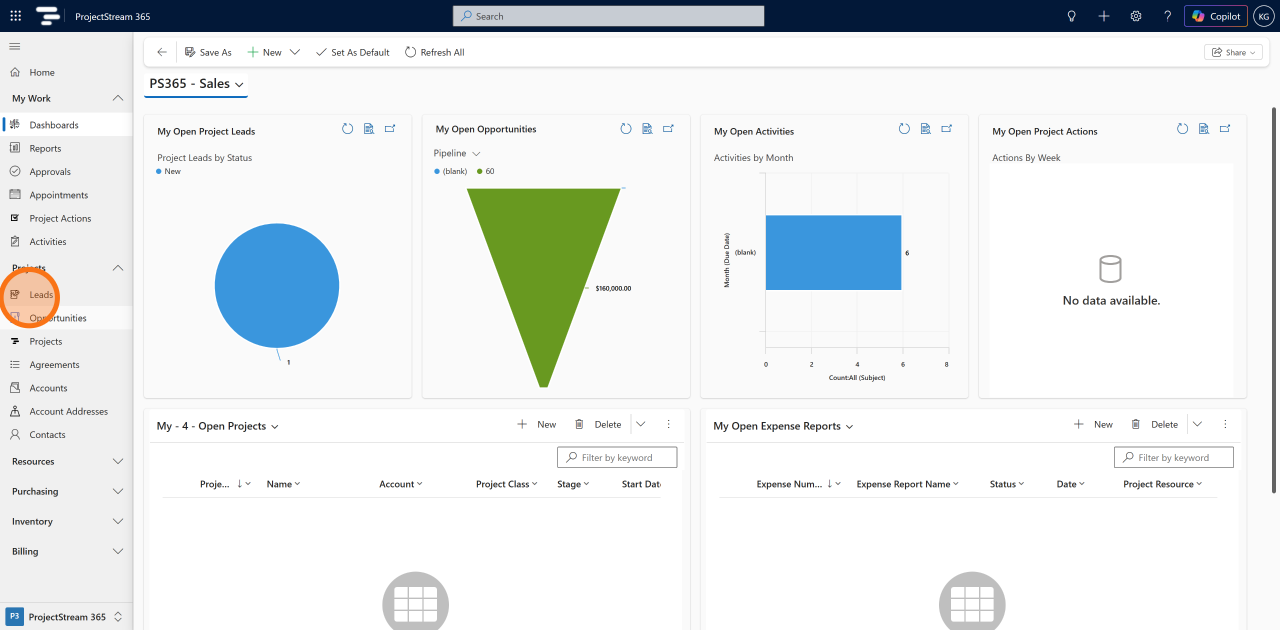
Task: Open the app launcher waffle menu
Action: (15, 16)
